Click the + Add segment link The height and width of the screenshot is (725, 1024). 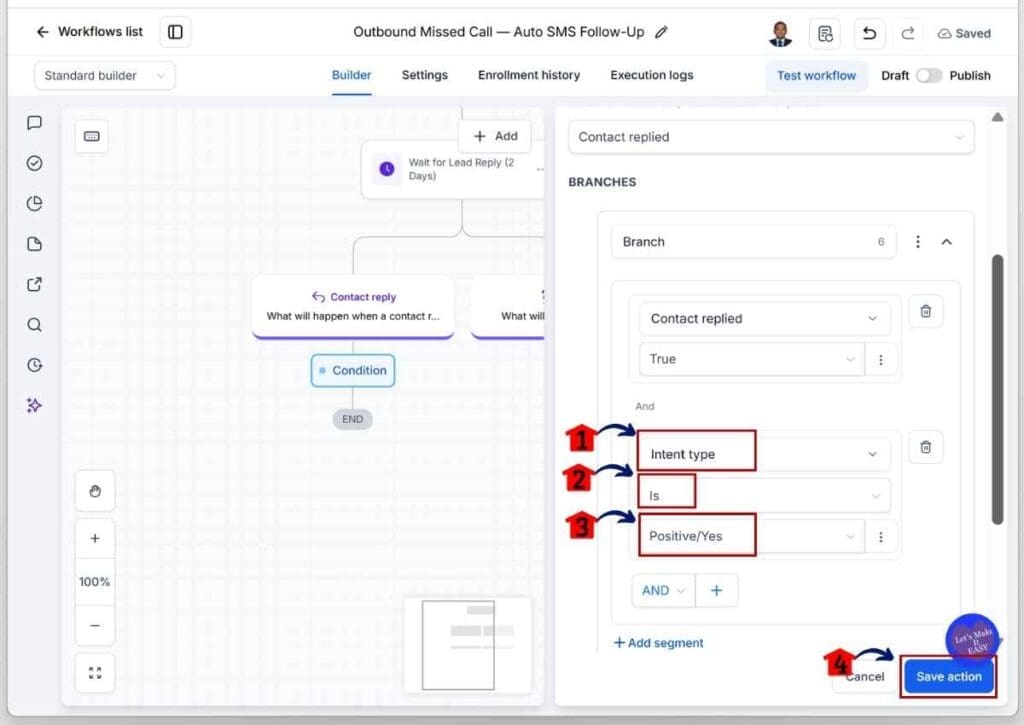(658, 643)
